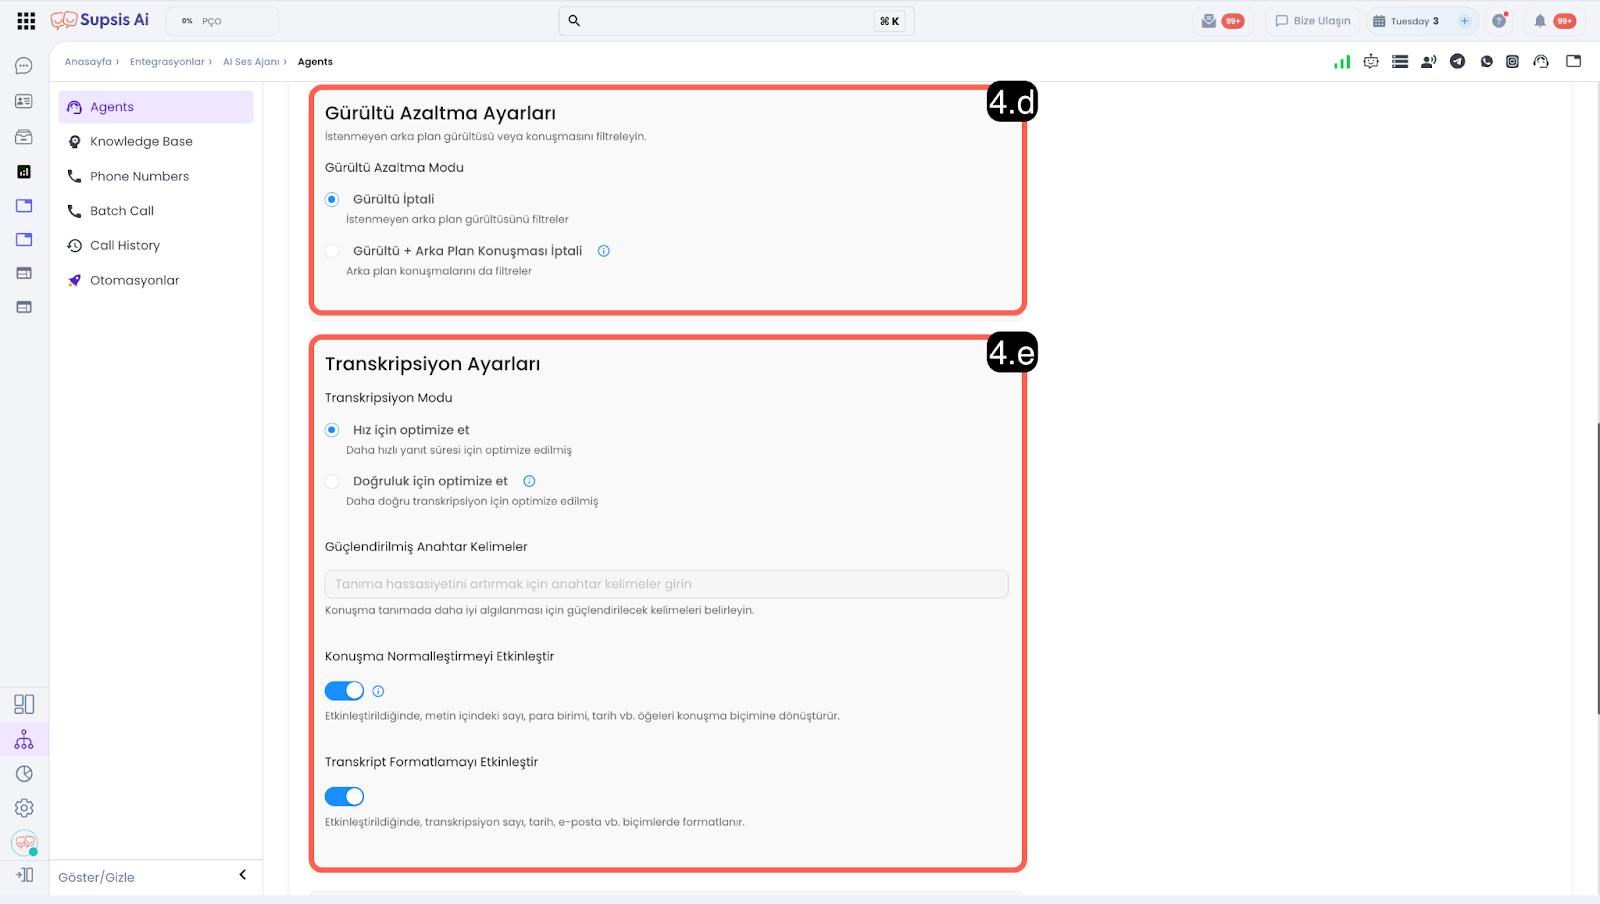Open settings gear in left sidebar
Viewport: 1600px width, 904px height.
(24, 808)
